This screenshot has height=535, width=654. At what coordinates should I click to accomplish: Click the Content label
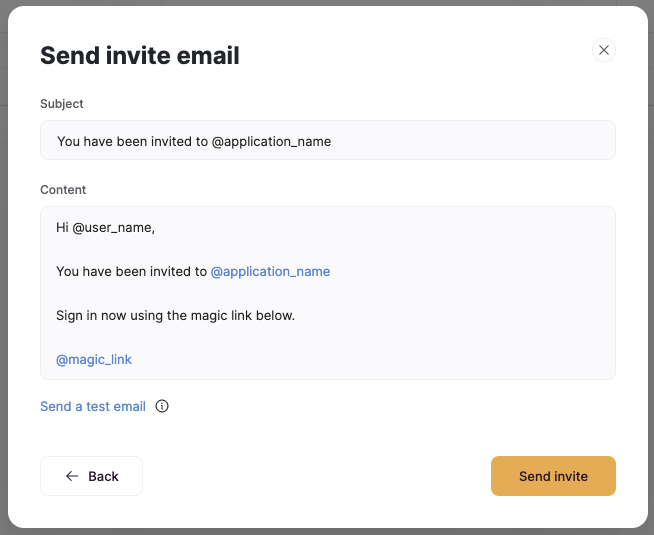[x=63, y=190]
